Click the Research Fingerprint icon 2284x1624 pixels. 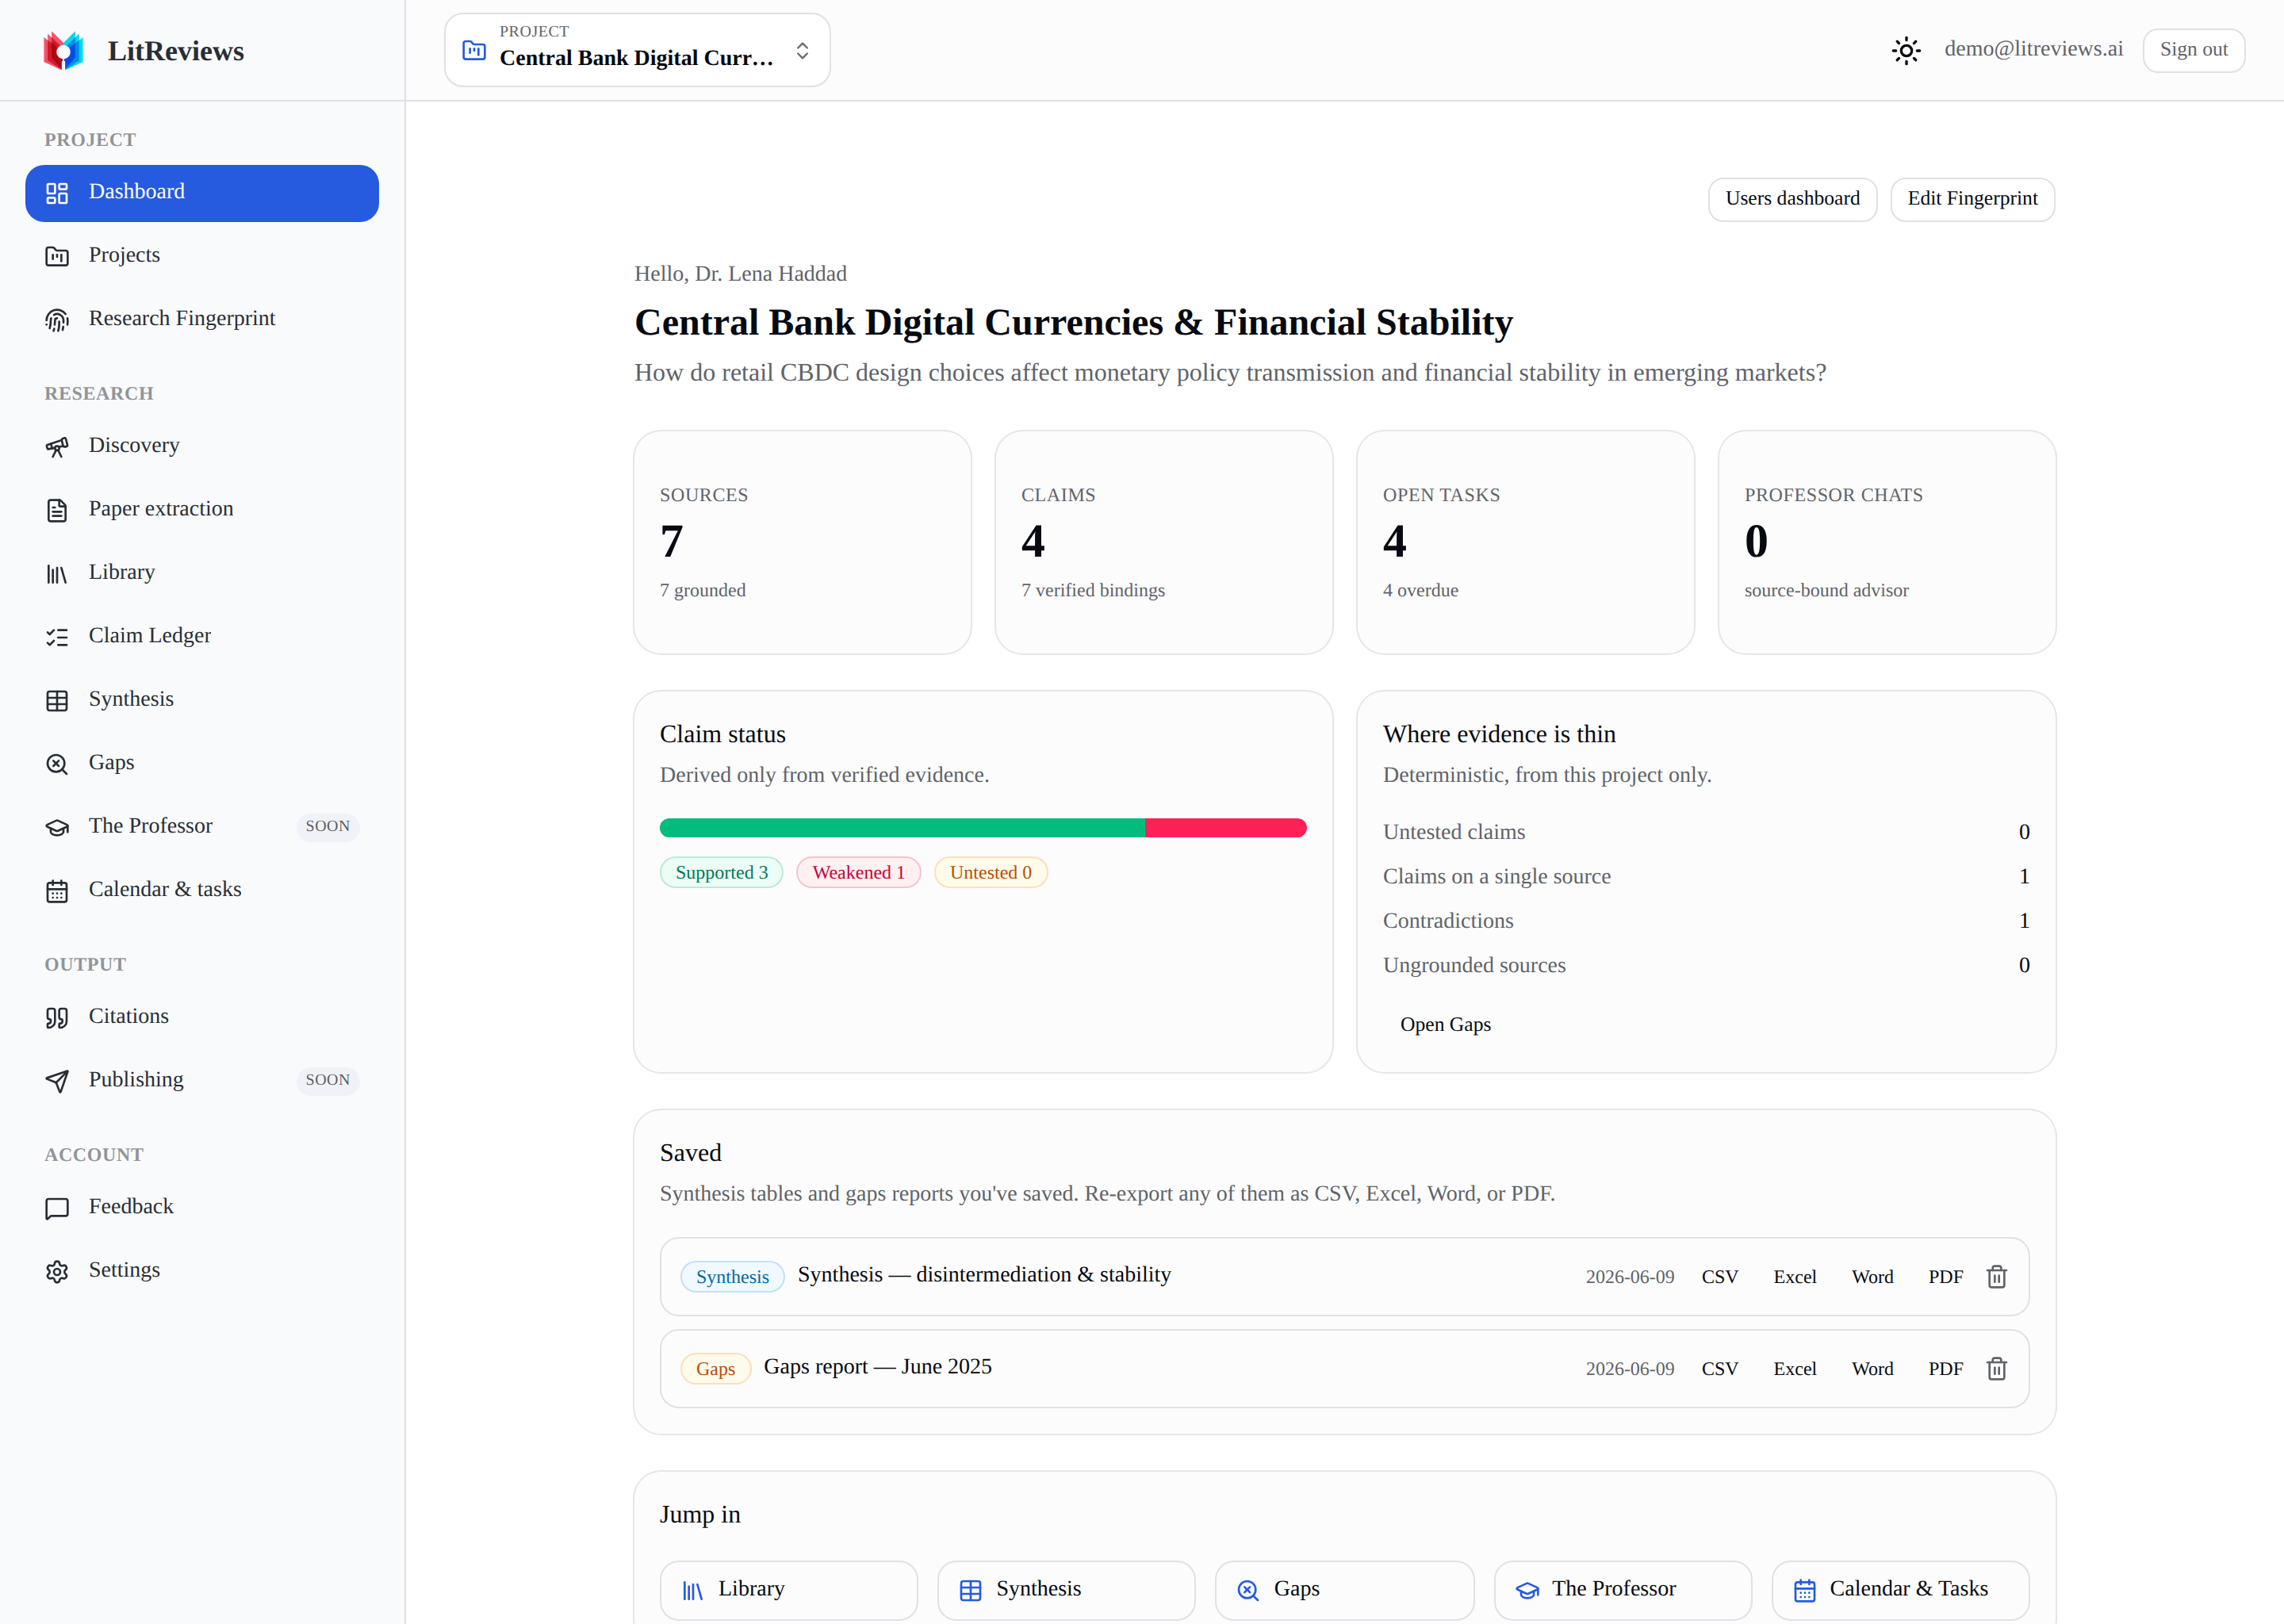coord(57,320)
